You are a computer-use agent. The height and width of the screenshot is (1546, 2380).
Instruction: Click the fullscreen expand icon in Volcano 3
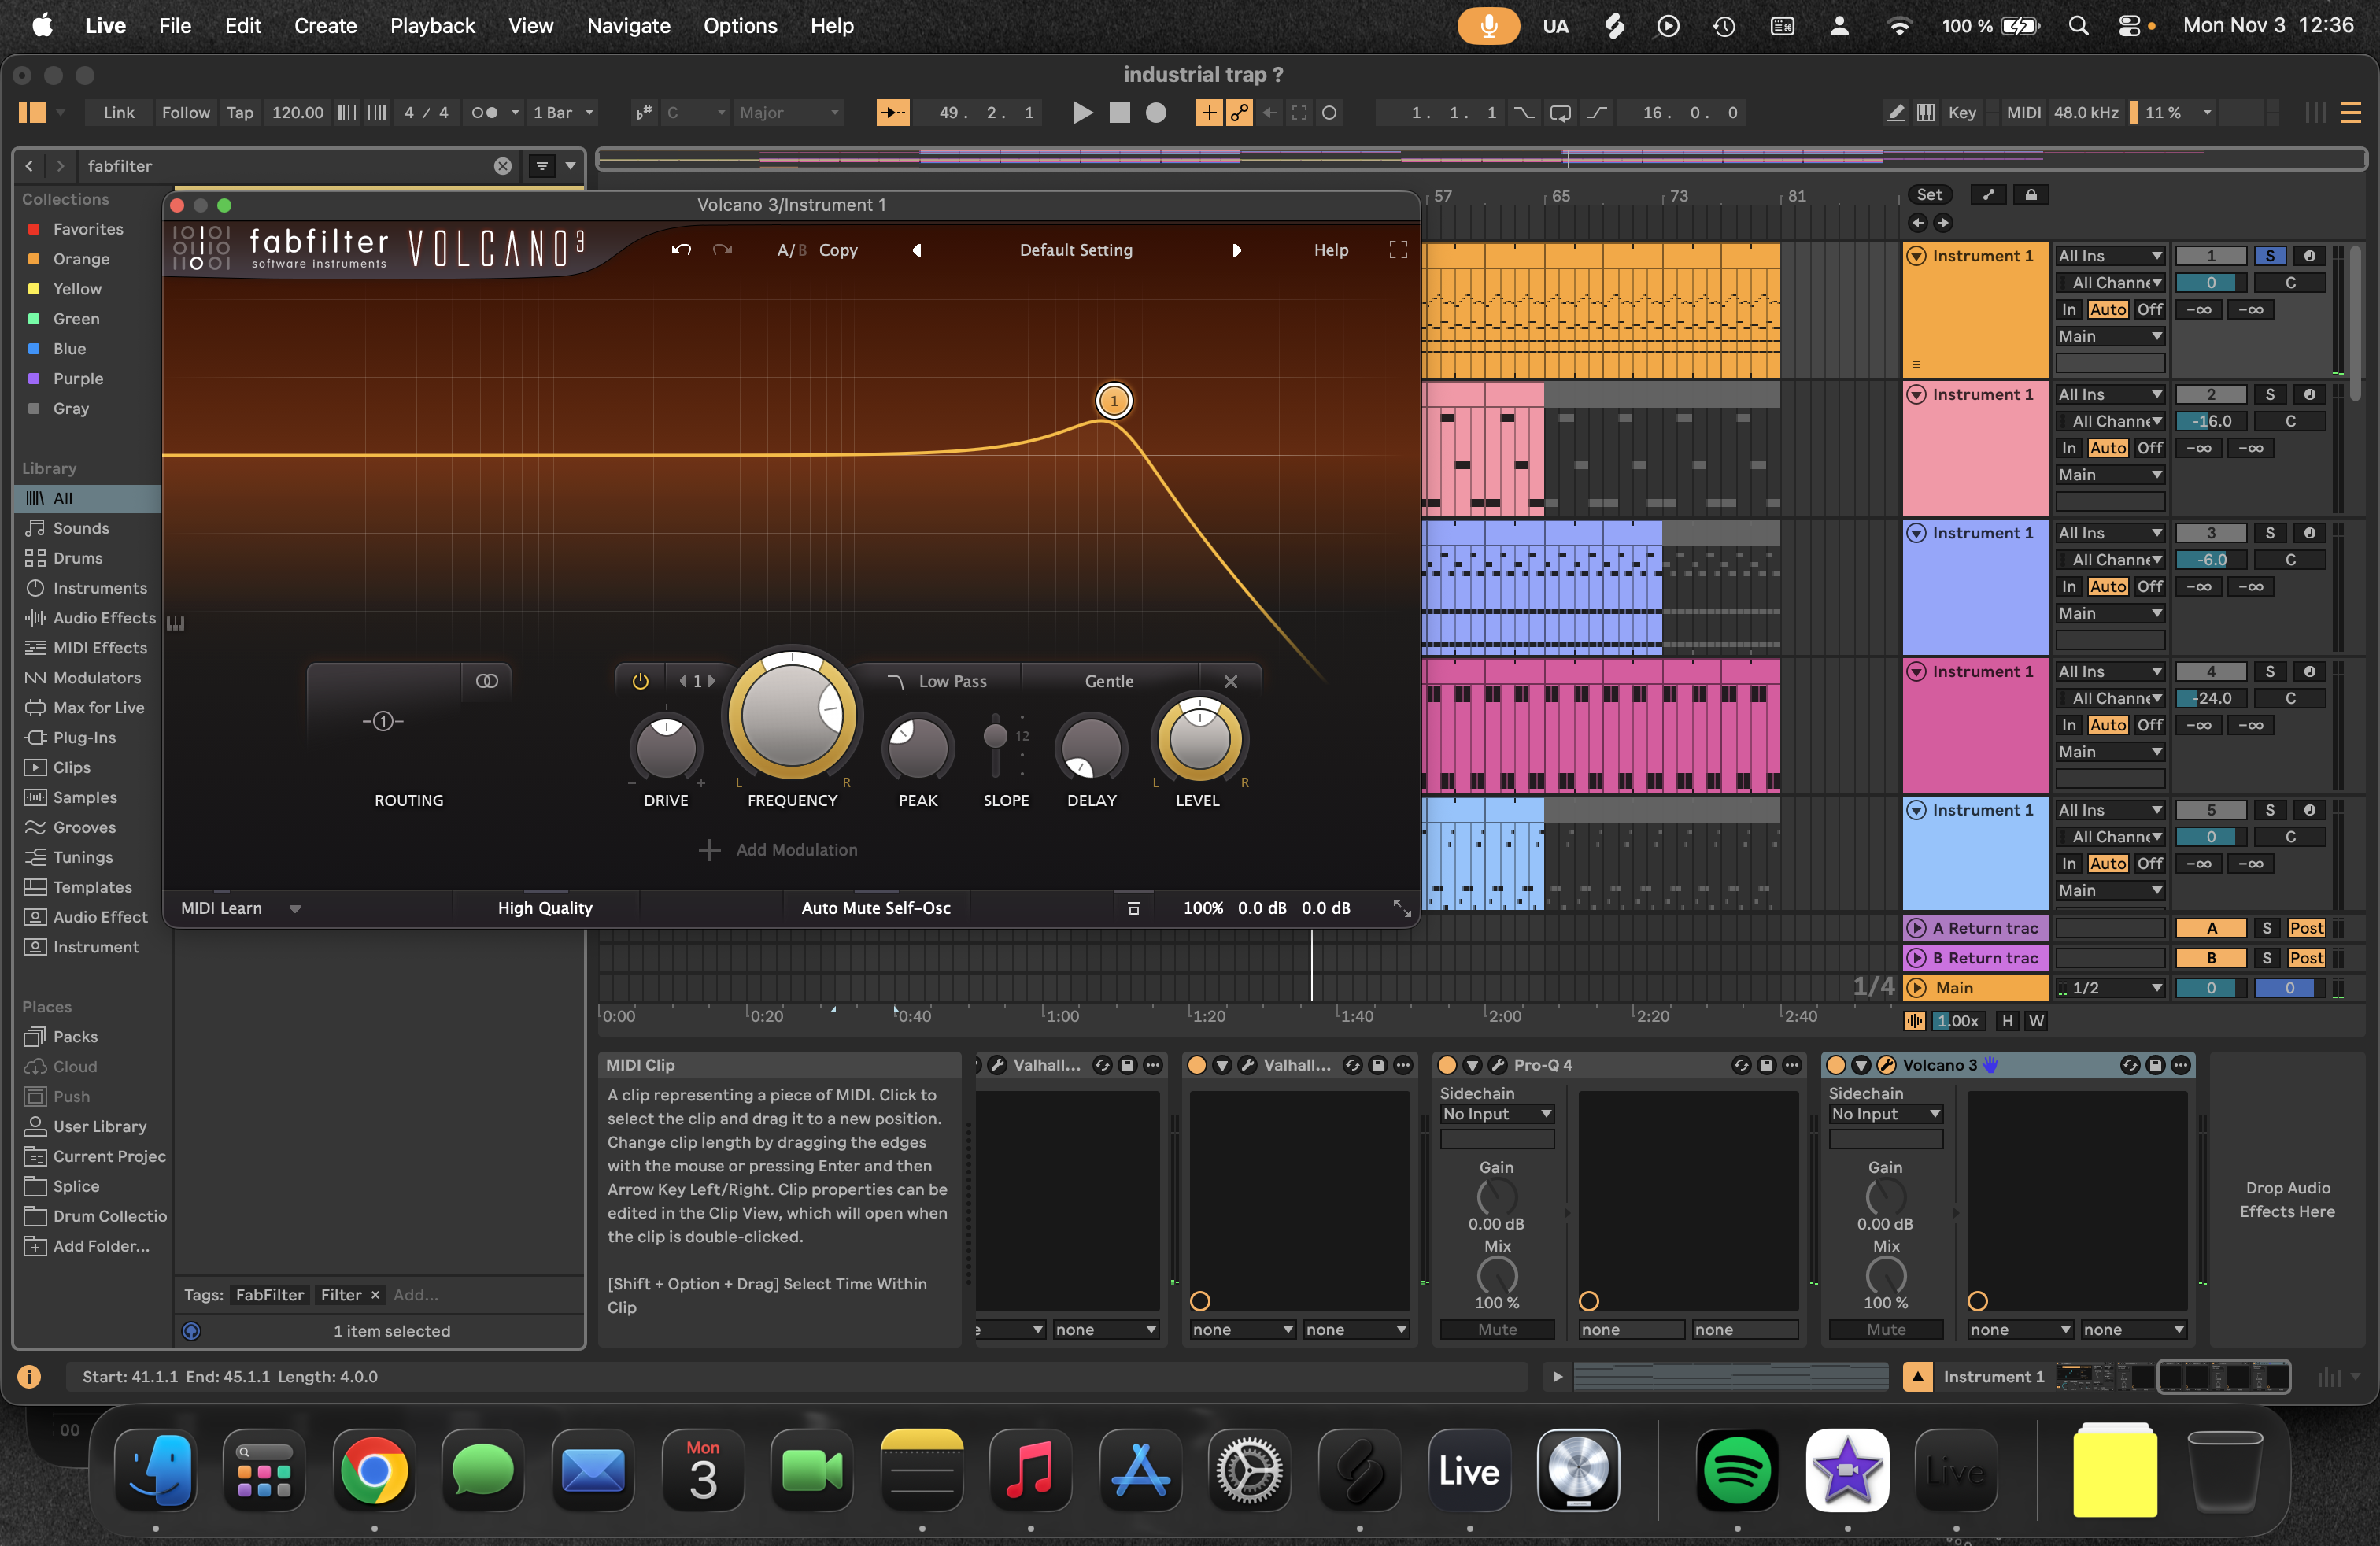coord(1397,250)
